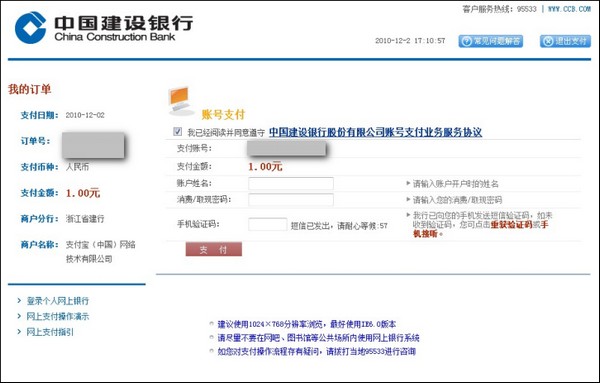Click the red 支付 pay button
Viewport: 600px width, 383px height.
tap(214, 249)
